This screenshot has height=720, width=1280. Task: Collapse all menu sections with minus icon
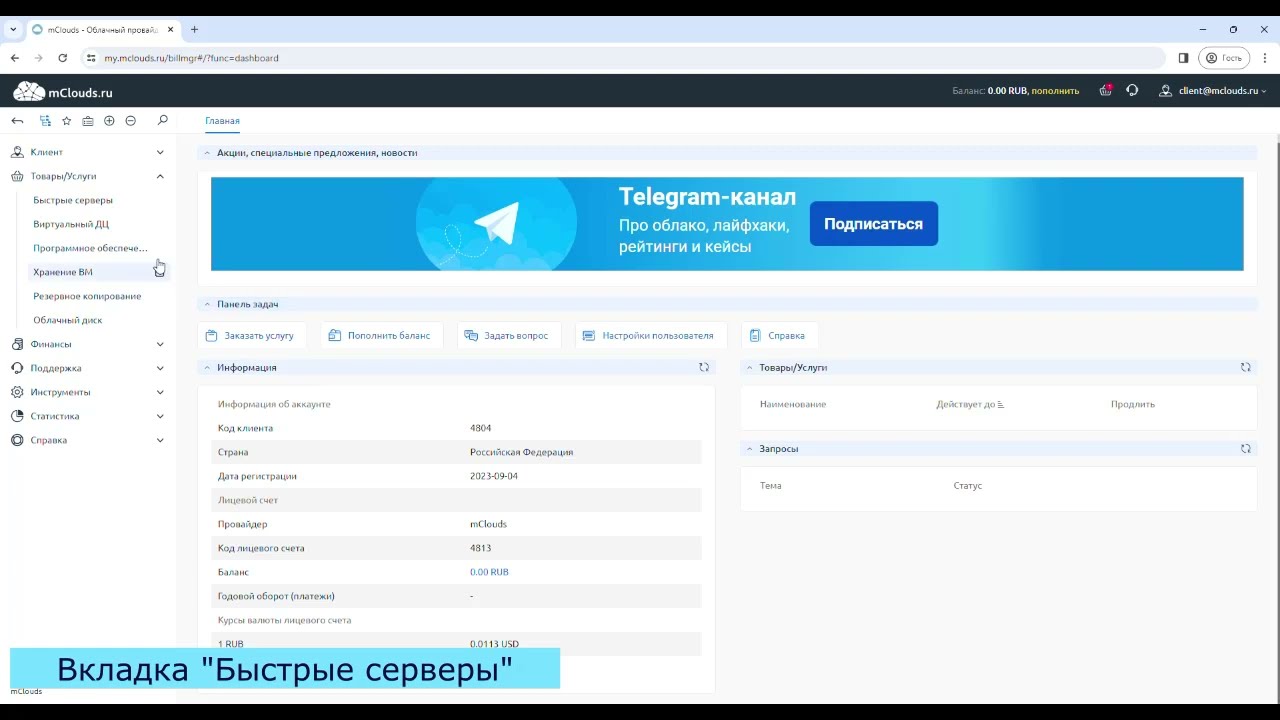[x=130, y=121]
